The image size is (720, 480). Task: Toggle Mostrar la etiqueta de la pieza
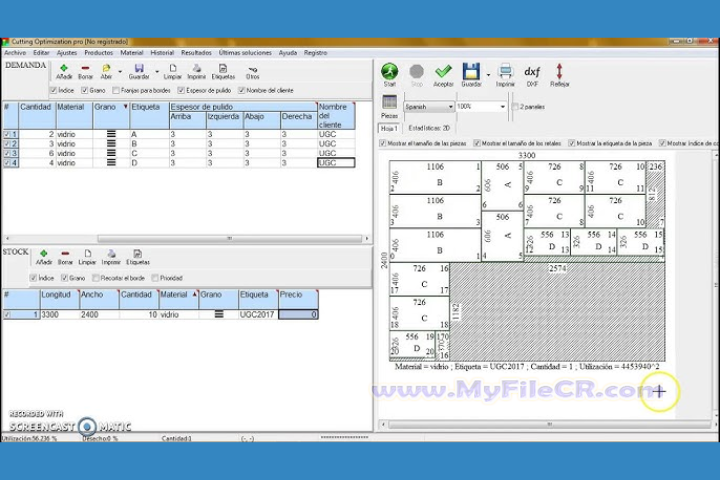point(572,143)
